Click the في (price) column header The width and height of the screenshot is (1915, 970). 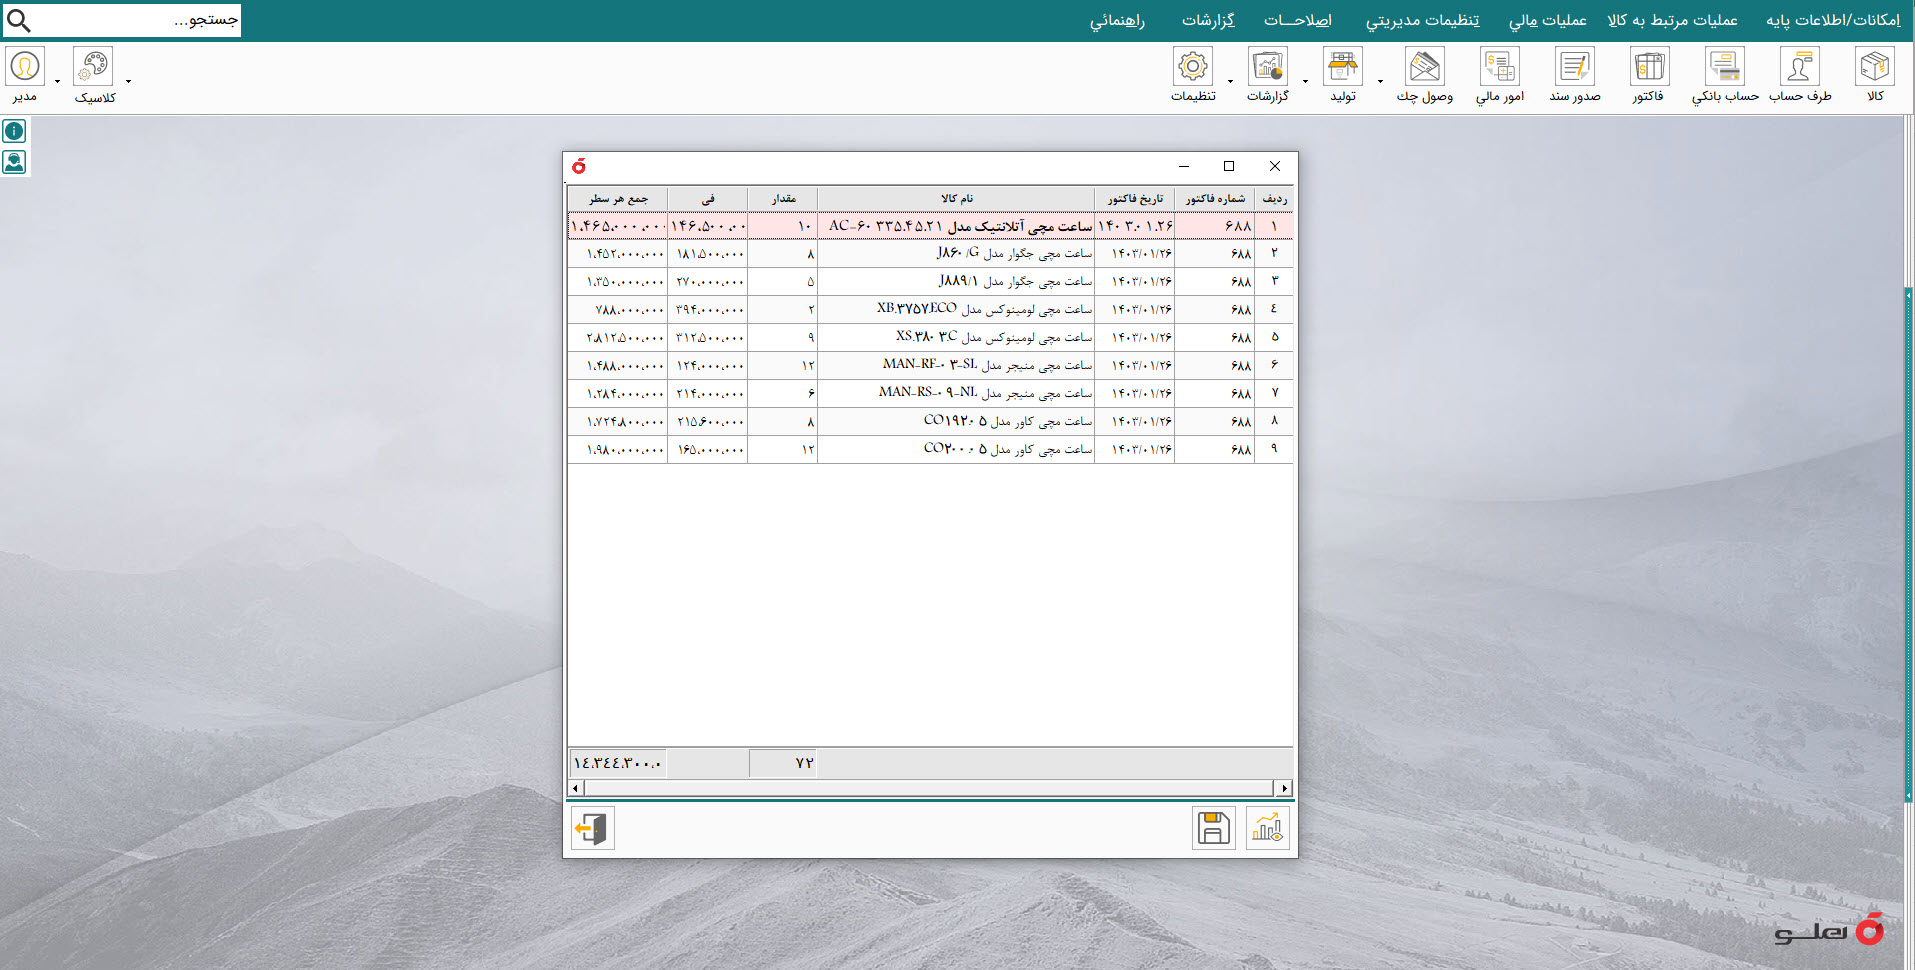point(708,198)
